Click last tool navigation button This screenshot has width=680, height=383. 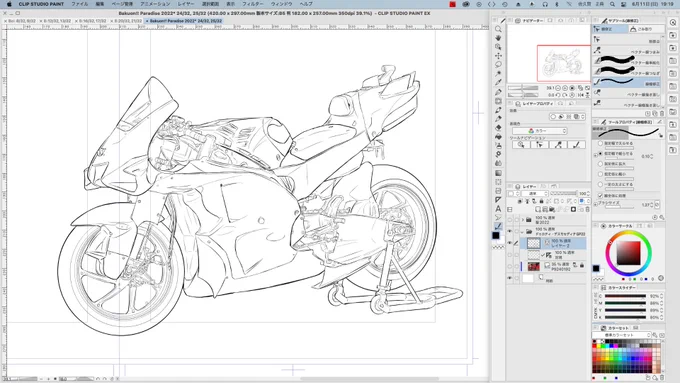(x=576, y=145)
